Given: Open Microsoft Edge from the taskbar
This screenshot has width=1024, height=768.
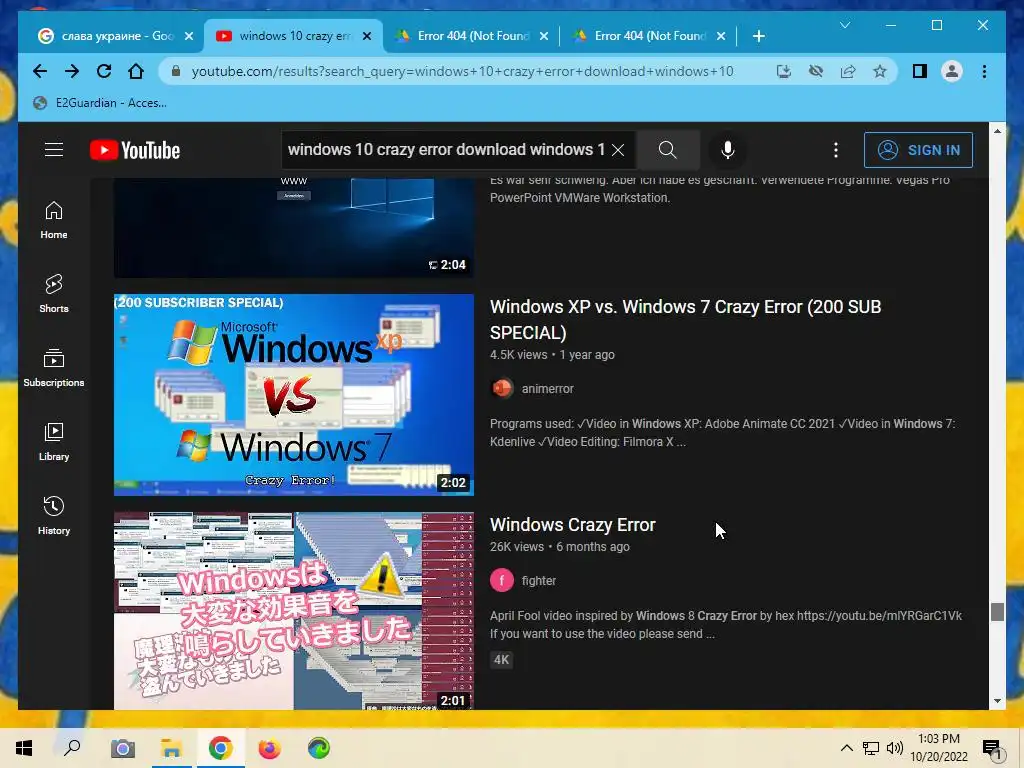Looking at the screenshot, I should coord(319,748).
